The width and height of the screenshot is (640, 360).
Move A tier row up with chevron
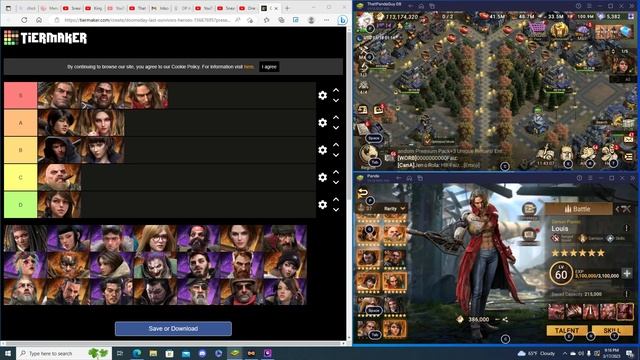pos(336,118)
